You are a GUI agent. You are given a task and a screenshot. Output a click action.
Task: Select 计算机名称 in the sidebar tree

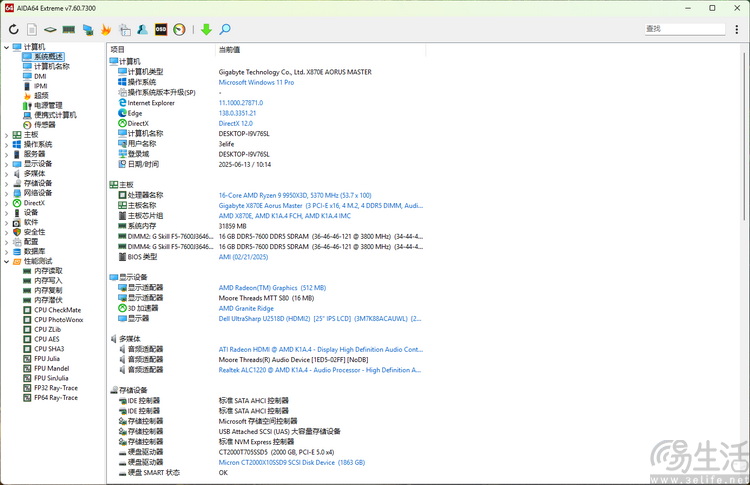[x=46, y=66]
